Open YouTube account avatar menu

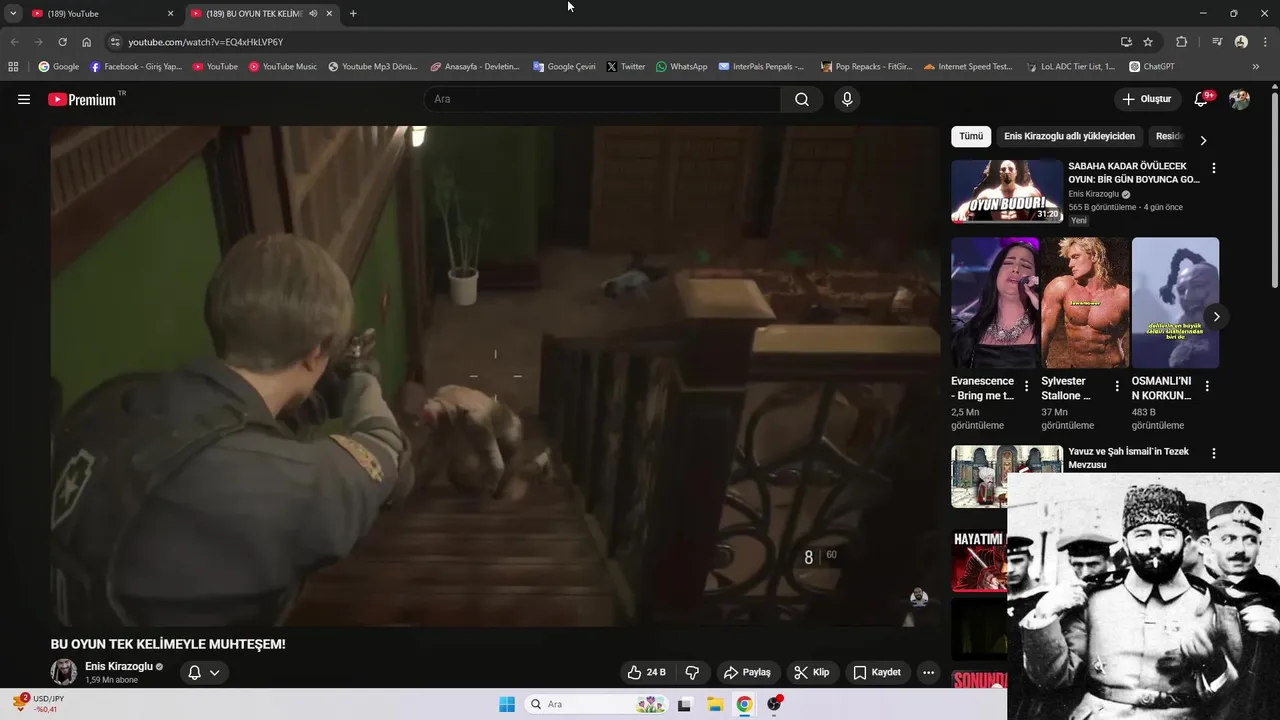[1239, 99]
